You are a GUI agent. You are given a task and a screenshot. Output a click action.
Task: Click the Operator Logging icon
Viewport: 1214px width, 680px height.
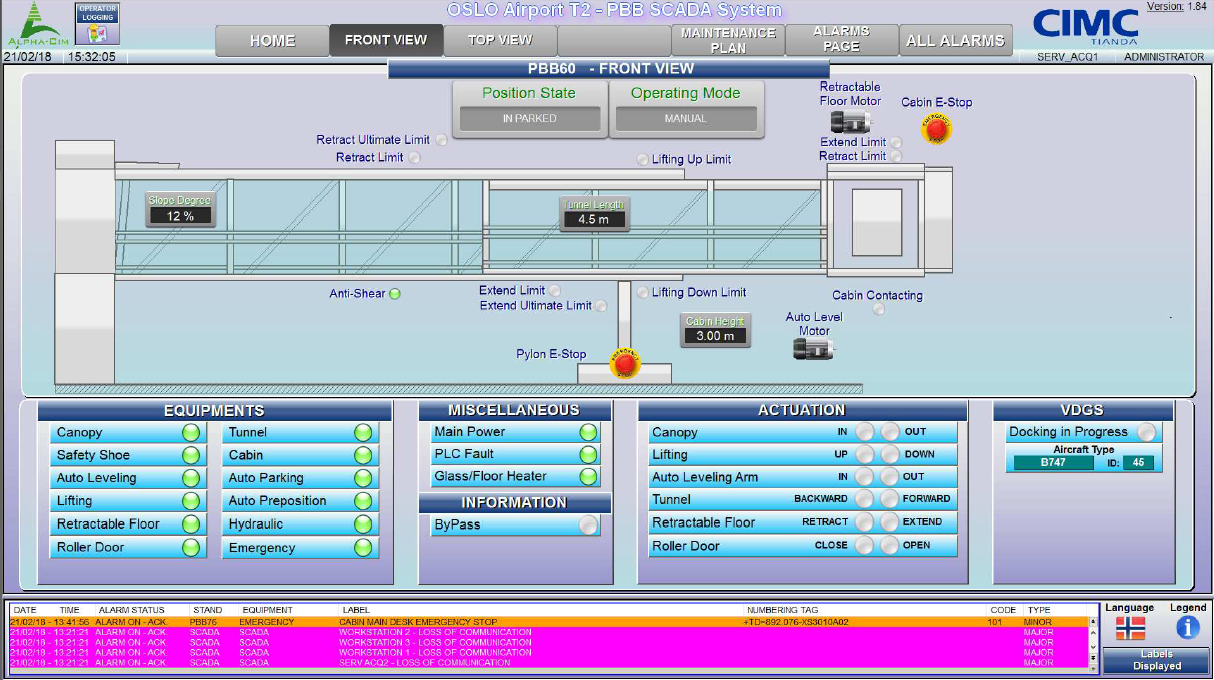tap(97, 24)
